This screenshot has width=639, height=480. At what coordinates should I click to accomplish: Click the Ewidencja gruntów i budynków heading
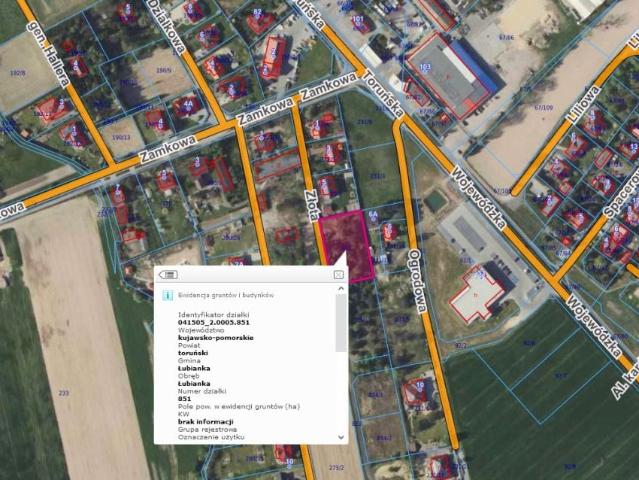[x=226, y=296]
